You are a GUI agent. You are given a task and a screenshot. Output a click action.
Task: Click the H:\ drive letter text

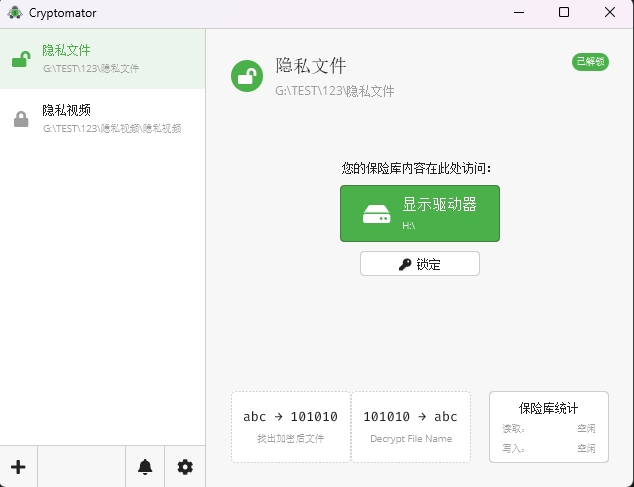[x=408, y=226]
